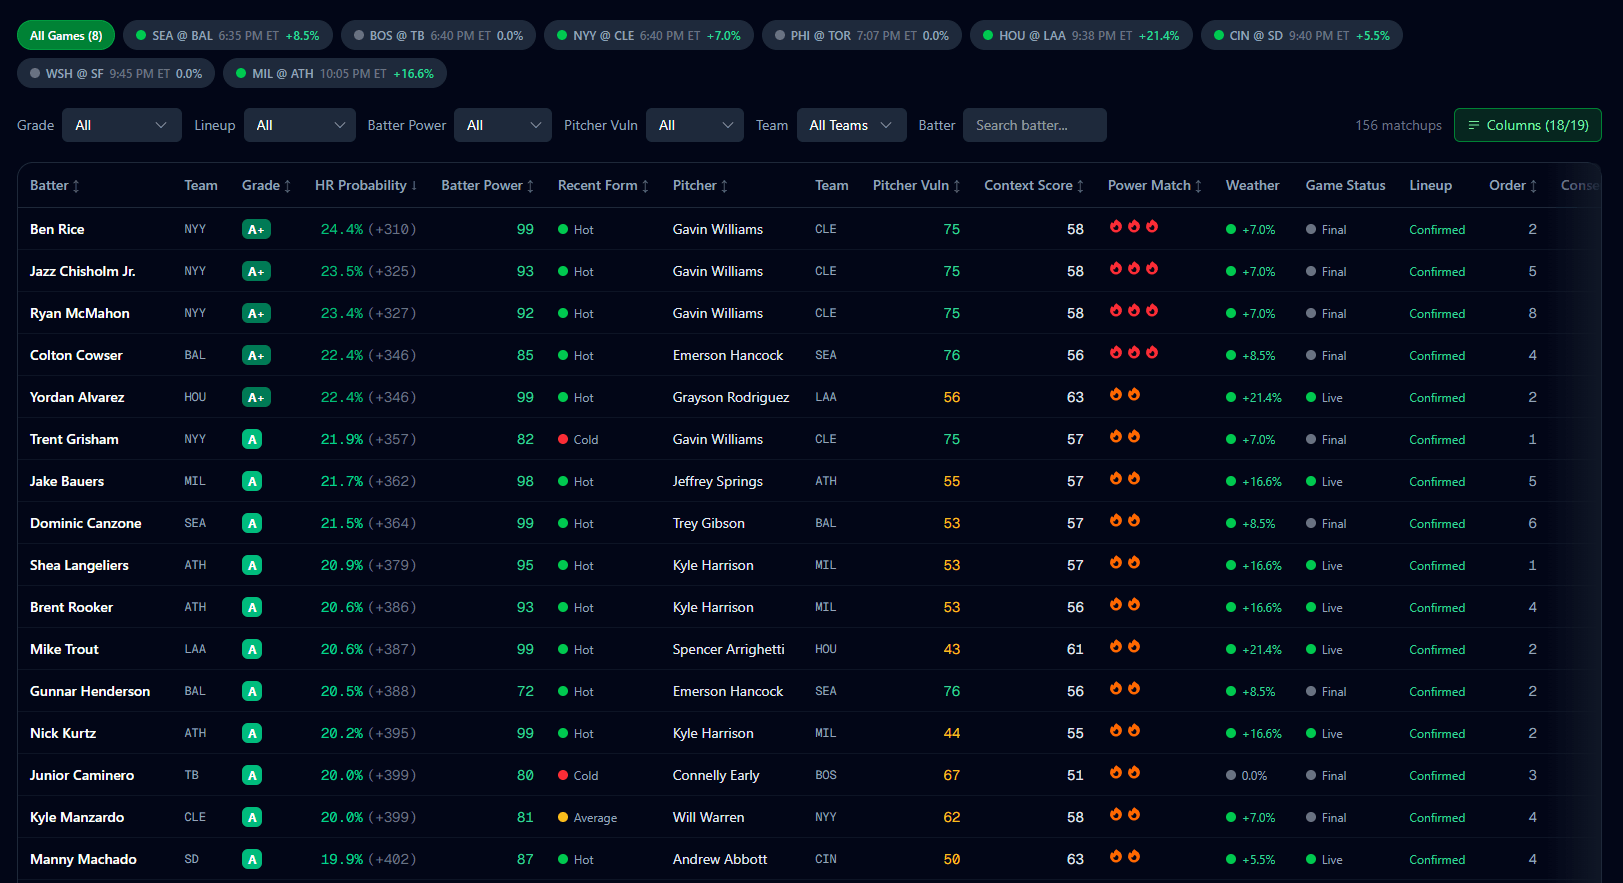Filter to PHI @ TOR game

[862, 35]
